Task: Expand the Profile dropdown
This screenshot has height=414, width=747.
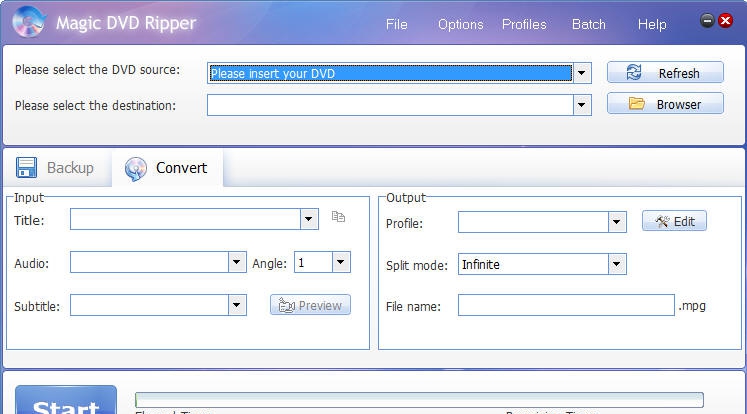Action: click(x=617, y=222)
